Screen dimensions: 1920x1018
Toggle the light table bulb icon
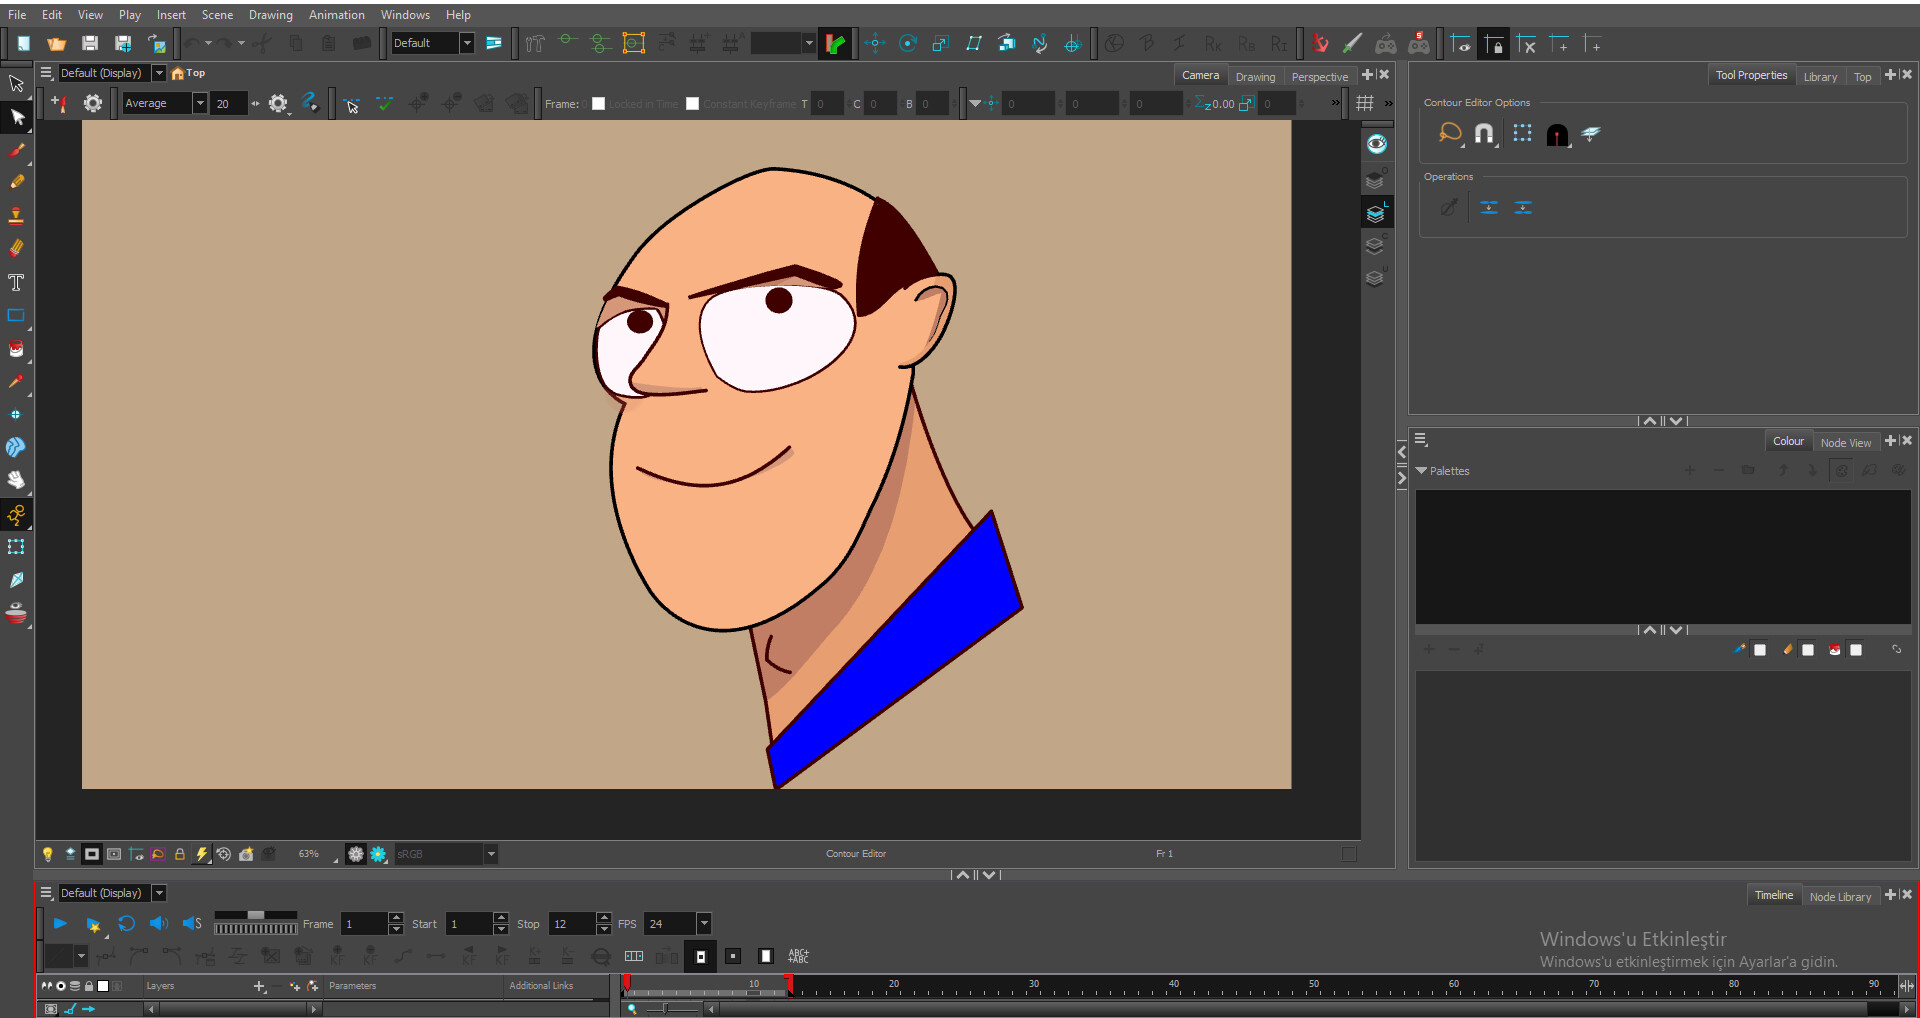click(x=50, y=854)
